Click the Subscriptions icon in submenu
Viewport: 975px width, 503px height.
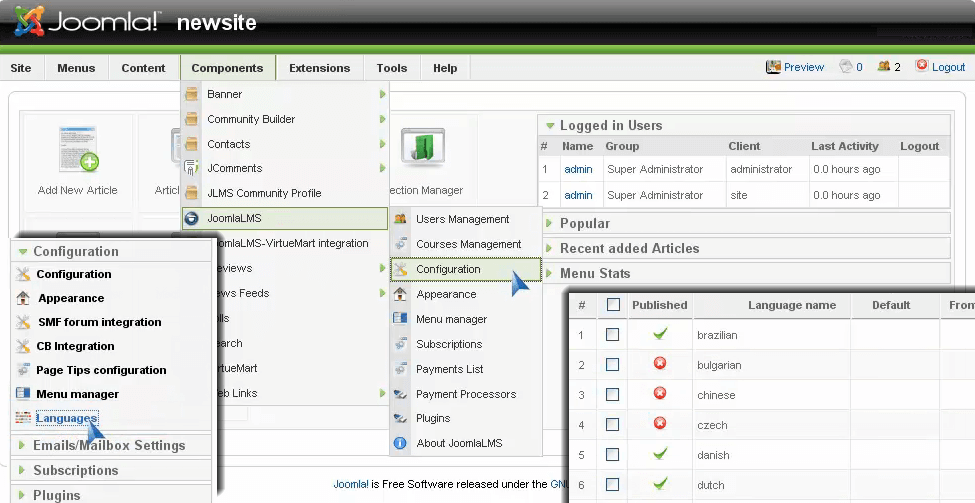point(400,344)
